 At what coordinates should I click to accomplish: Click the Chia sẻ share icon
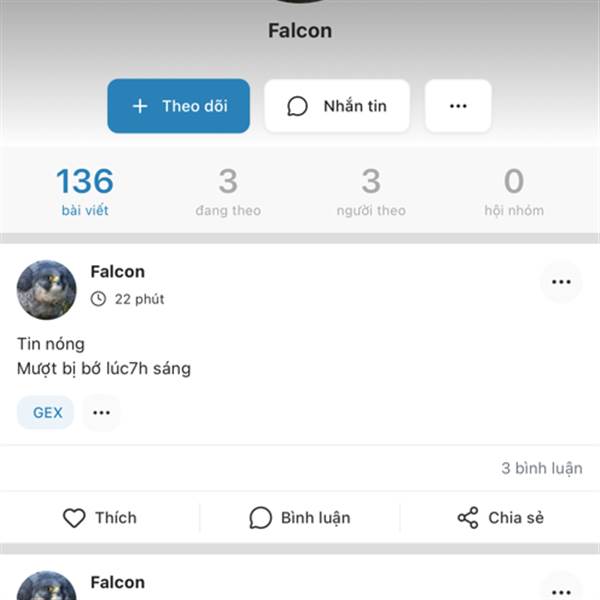(468, 518)
